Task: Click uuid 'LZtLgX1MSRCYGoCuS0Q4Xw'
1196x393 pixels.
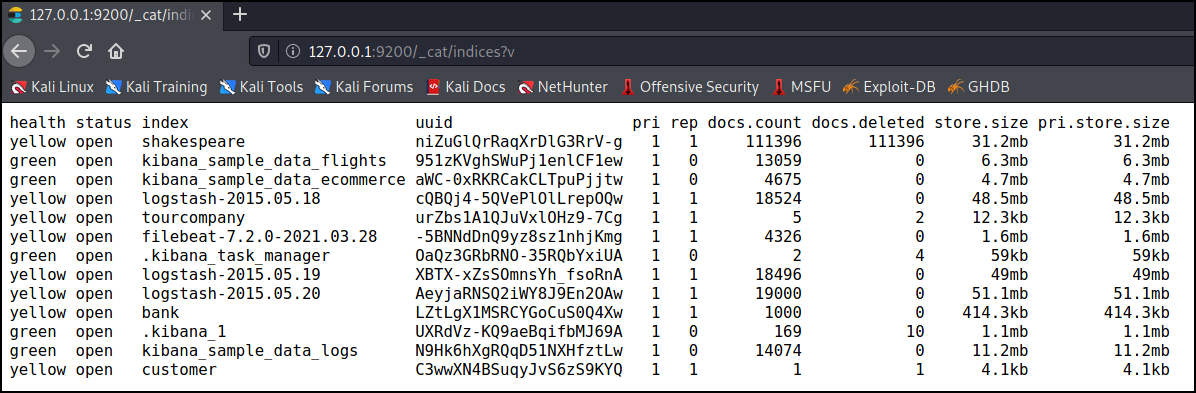Action: pyautogui.click(x=519, y=314)
